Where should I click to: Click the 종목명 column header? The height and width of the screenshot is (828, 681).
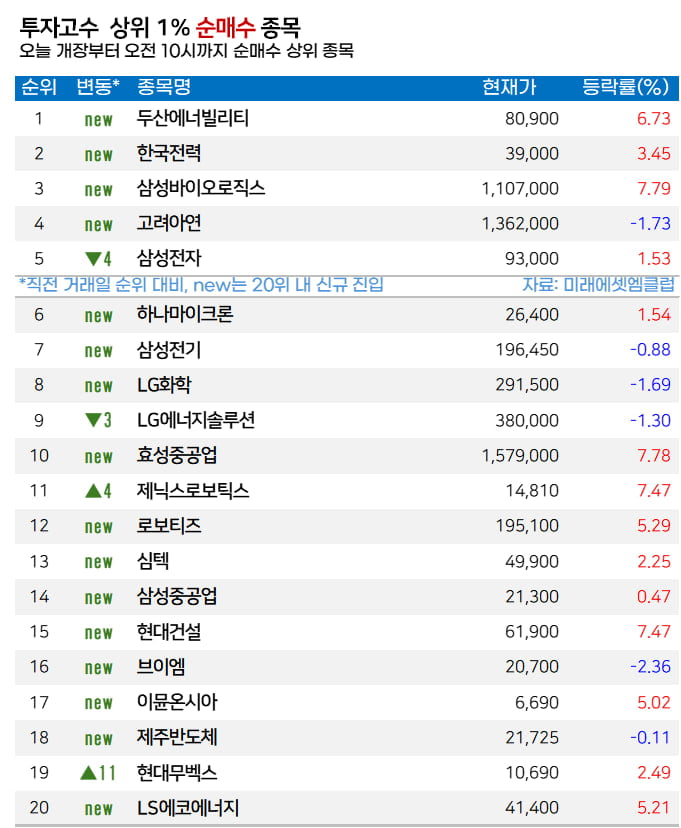[x=164, y=87]
